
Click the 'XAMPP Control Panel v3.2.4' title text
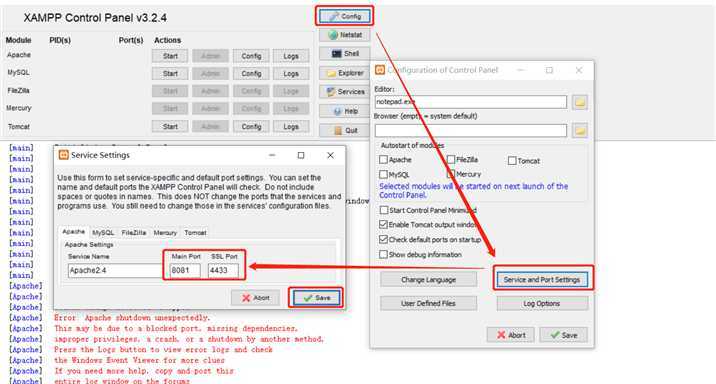click(x=95, y=18)
